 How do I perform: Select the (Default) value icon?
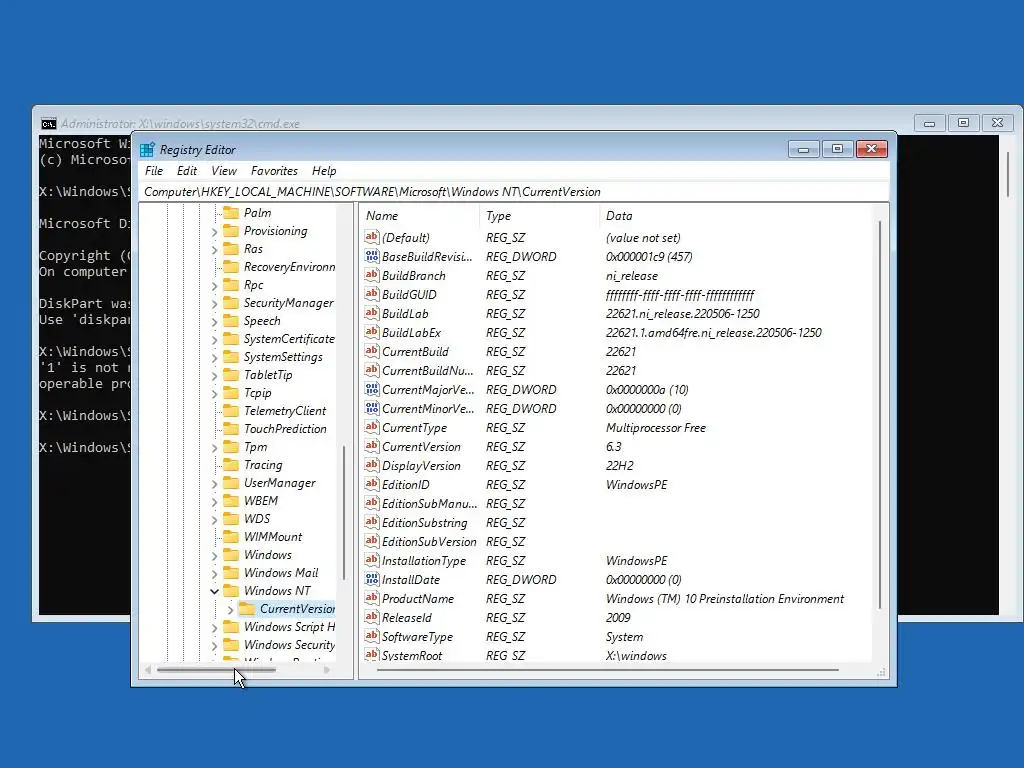(372, 237)
